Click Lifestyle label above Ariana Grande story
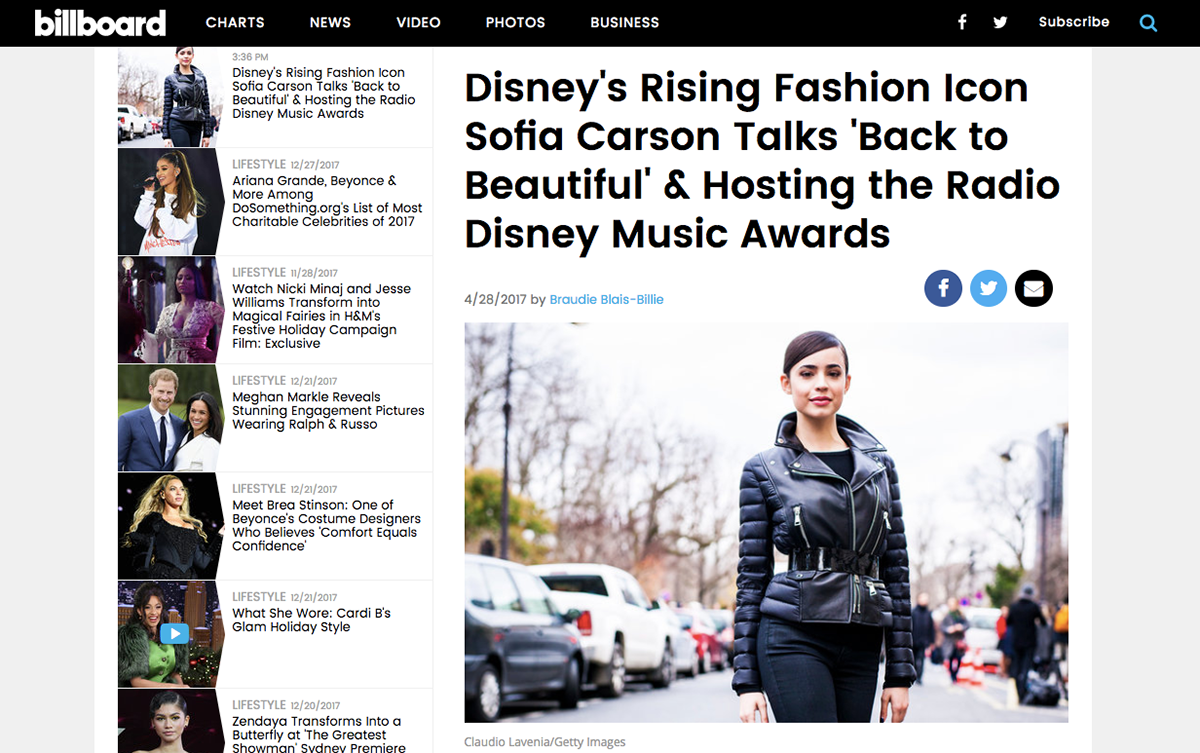1200x753 pixels. pos(259,164)
